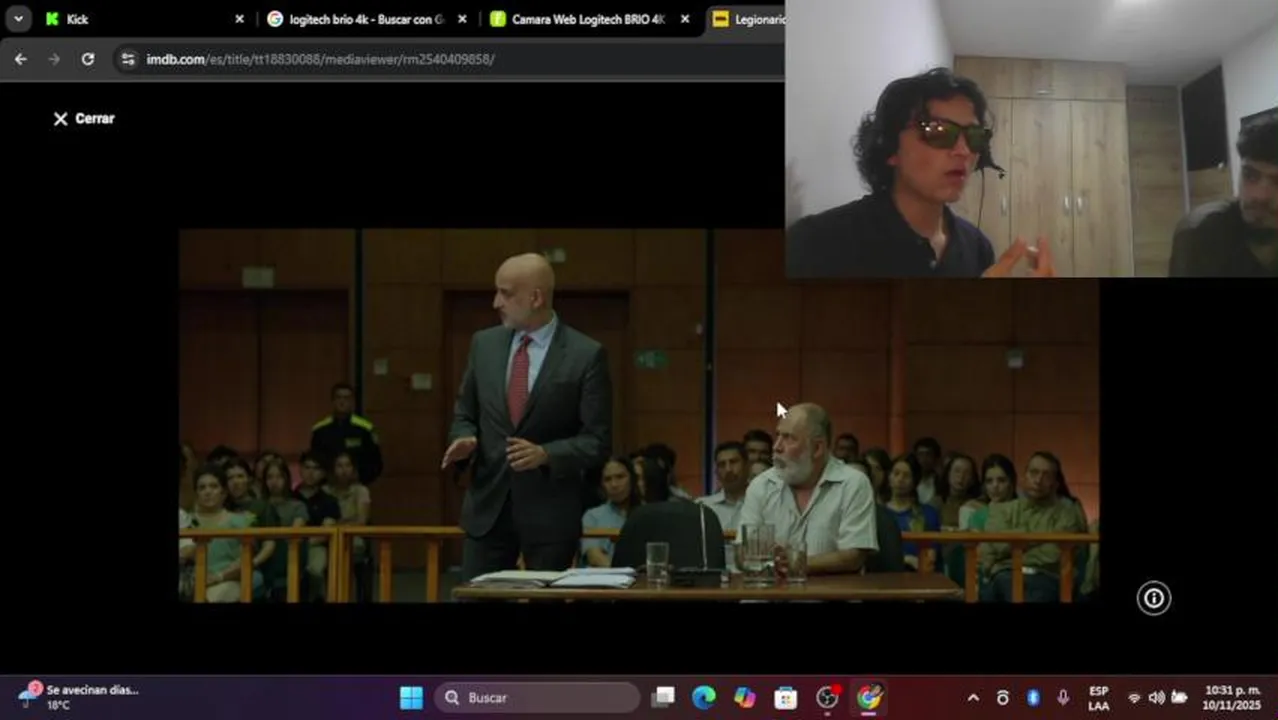Launch Microsoft Edge from the taskbar
The height and width of the screenshot is (720, 1278).
pos(704,697)
